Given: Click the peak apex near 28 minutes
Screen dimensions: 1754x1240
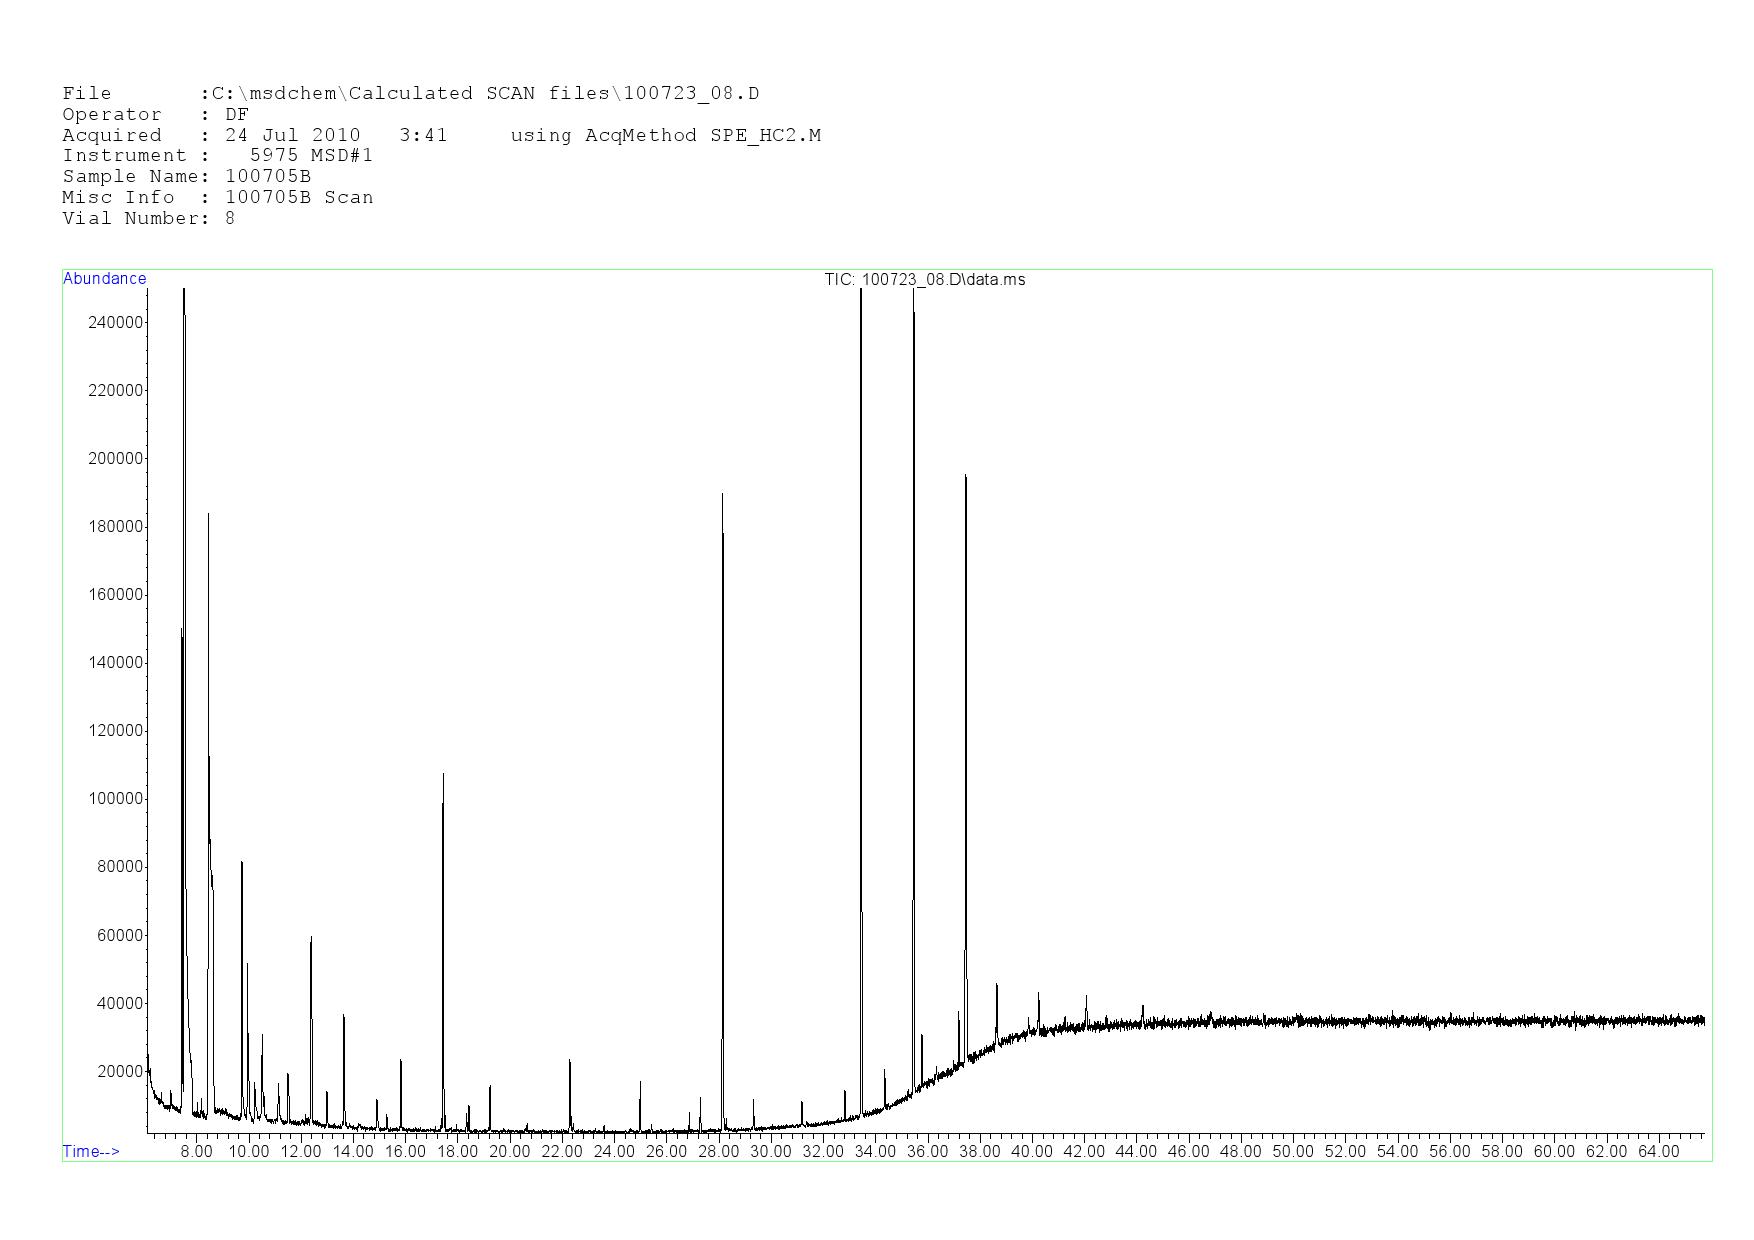Looking at the screenshot, I should pyautogui.click(x=722, y=494).
